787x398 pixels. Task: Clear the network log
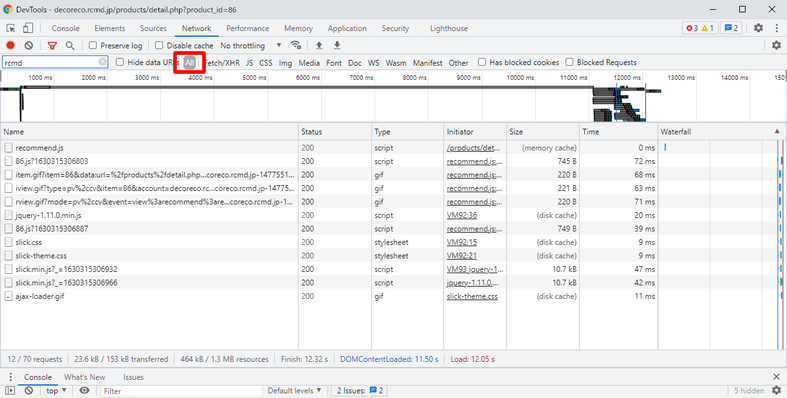click(x=29, y=45)
